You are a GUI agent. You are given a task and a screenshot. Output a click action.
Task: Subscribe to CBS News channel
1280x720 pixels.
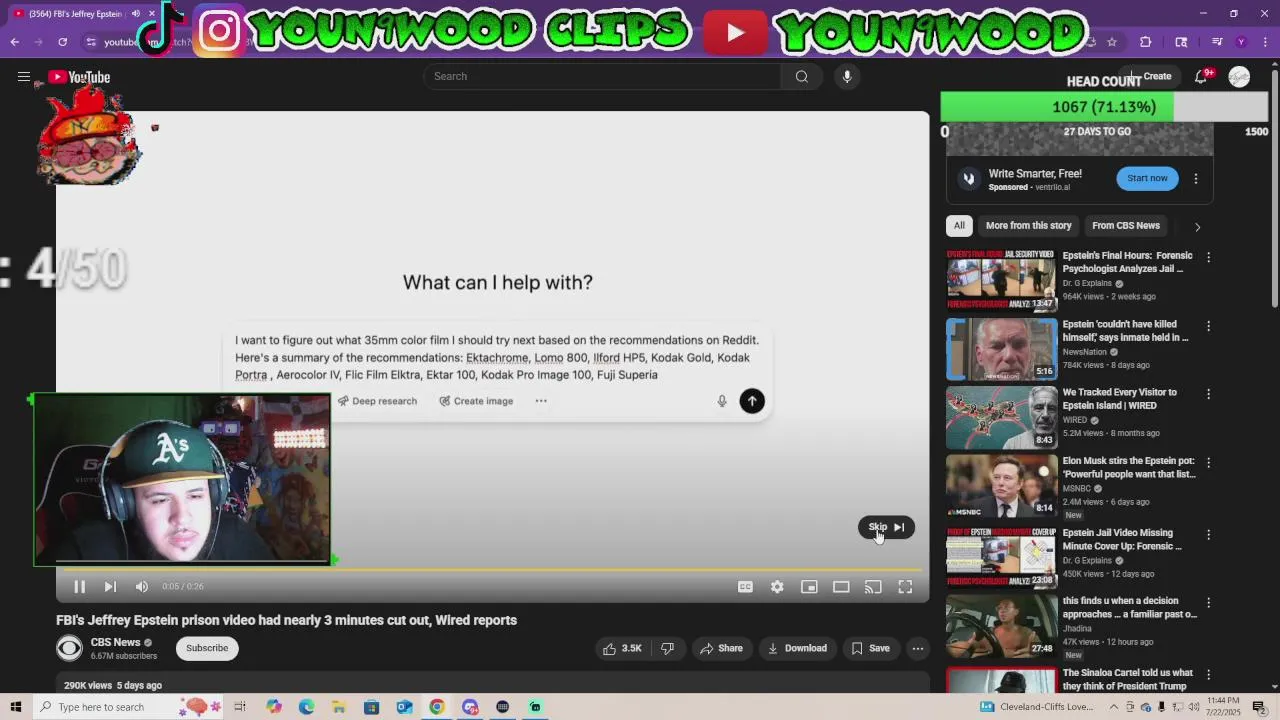(x=207, y=648)
